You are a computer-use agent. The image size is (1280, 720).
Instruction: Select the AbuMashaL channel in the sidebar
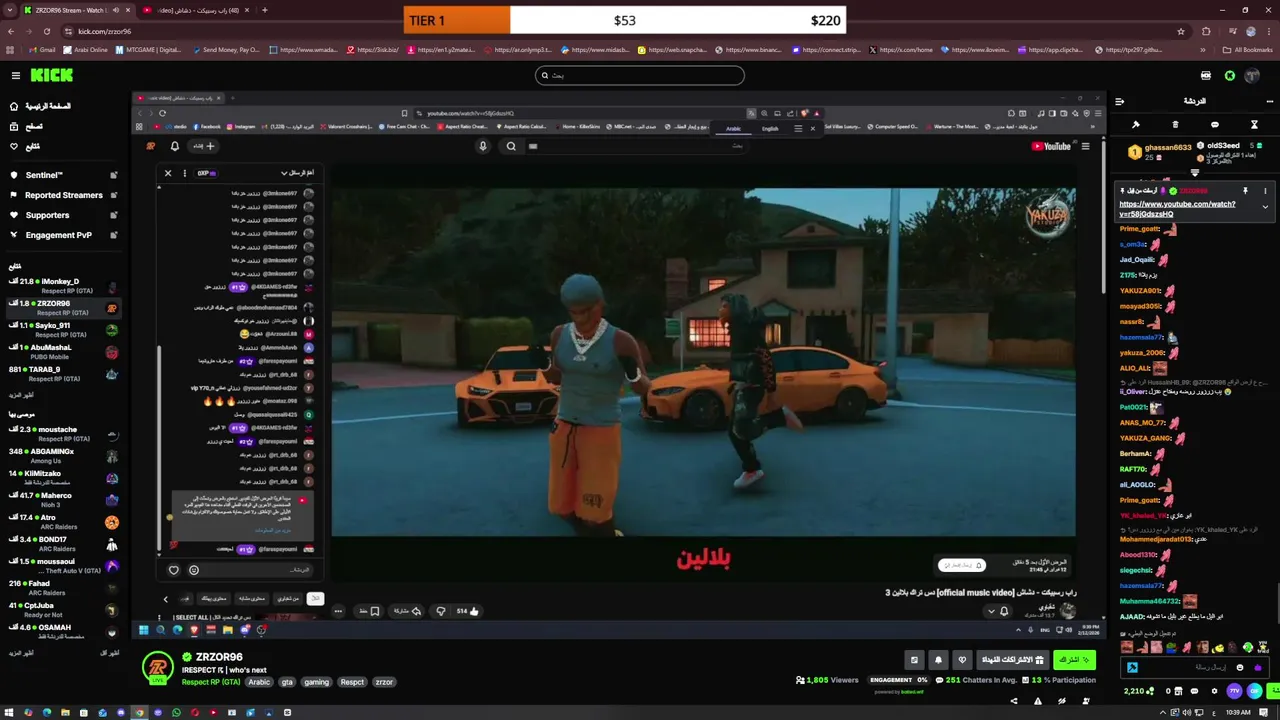coord(63,352)
